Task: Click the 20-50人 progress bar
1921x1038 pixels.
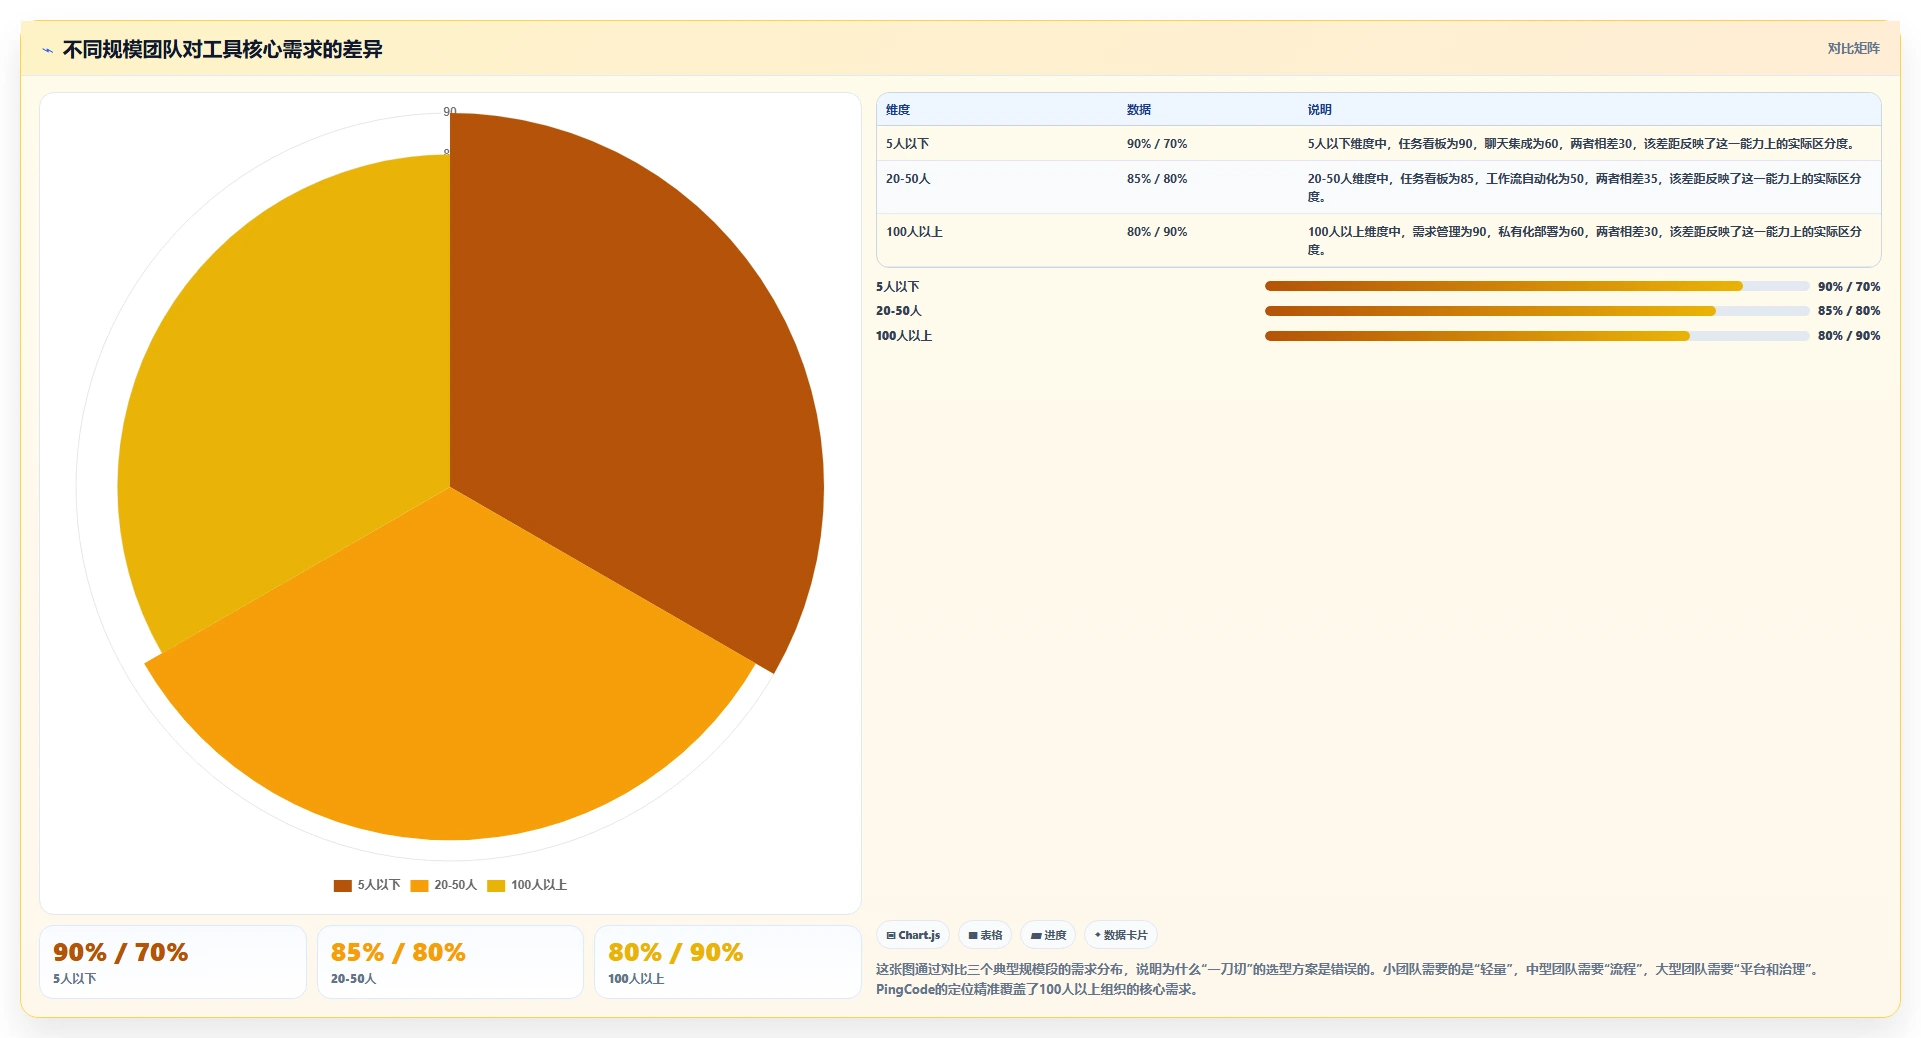Action: tap(1537, 311)
